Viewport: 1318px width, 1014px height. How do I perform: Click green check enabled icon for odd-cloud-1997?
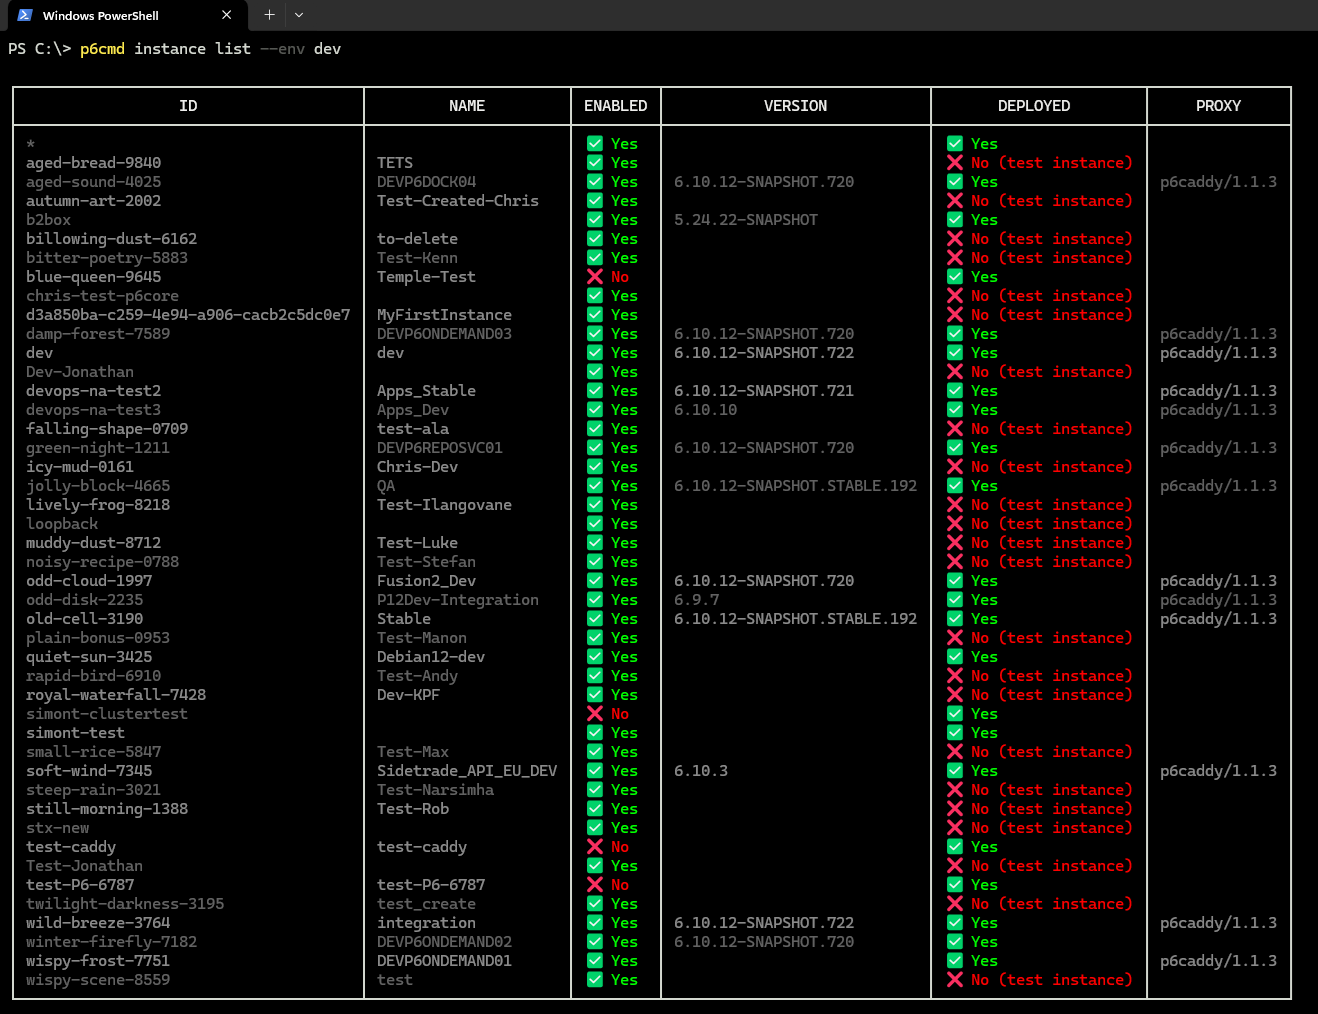point(595,581)
